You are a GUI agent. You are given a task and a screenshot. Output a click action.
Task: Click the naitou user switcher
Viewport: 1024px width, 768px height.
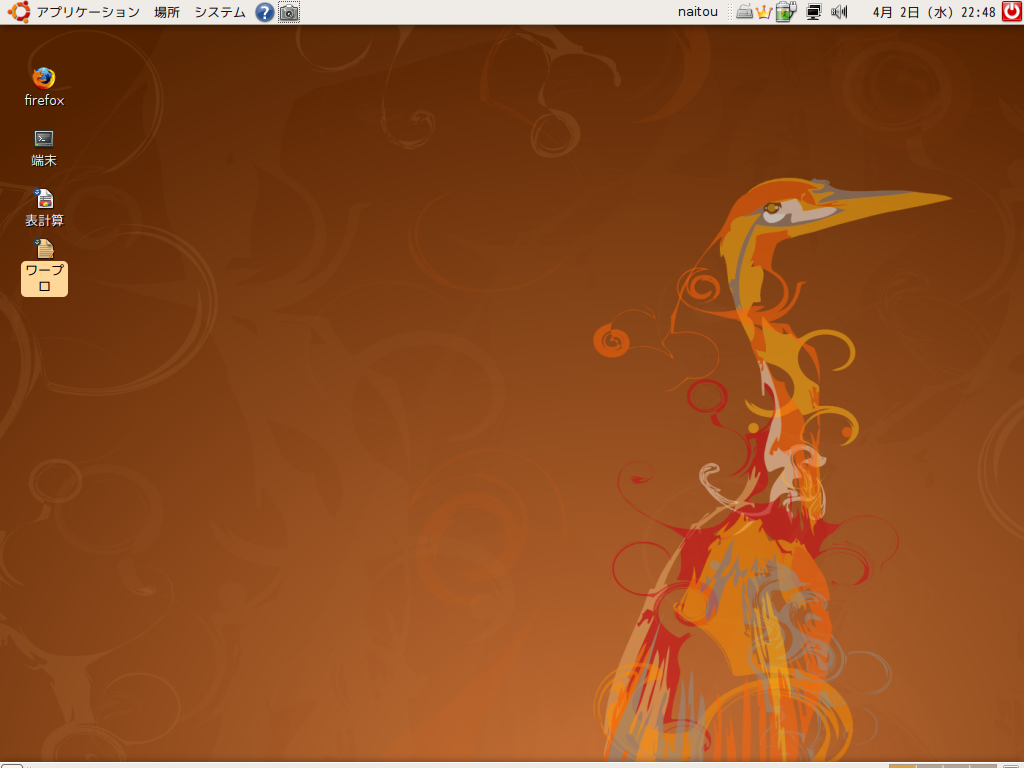(x=697, y=12)
